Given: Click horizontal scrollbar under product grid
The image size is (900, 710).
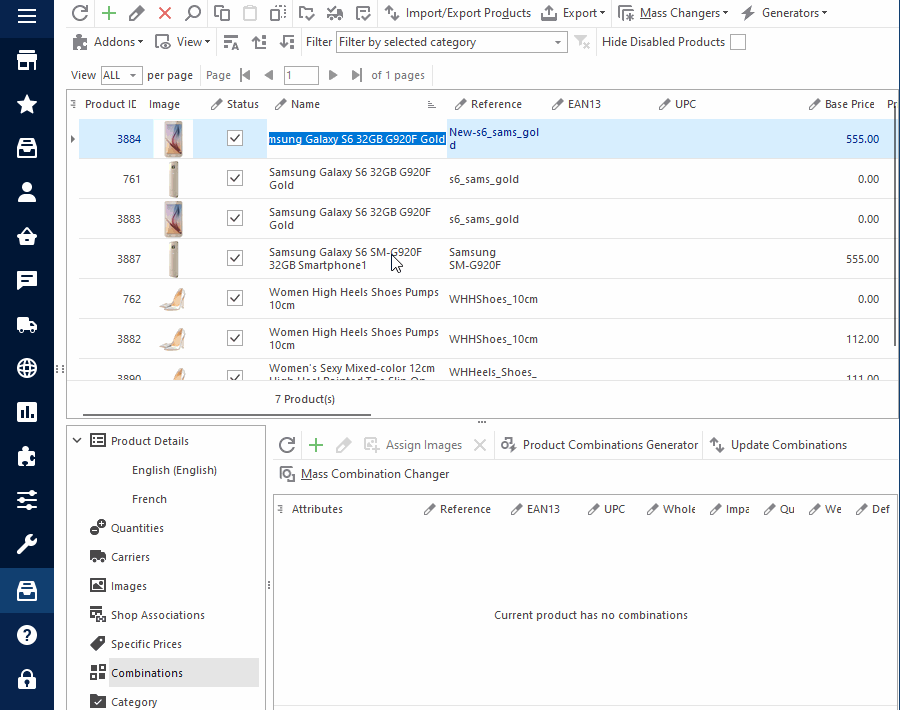Looking at the screenshot, I should click(x=227, y=414).
